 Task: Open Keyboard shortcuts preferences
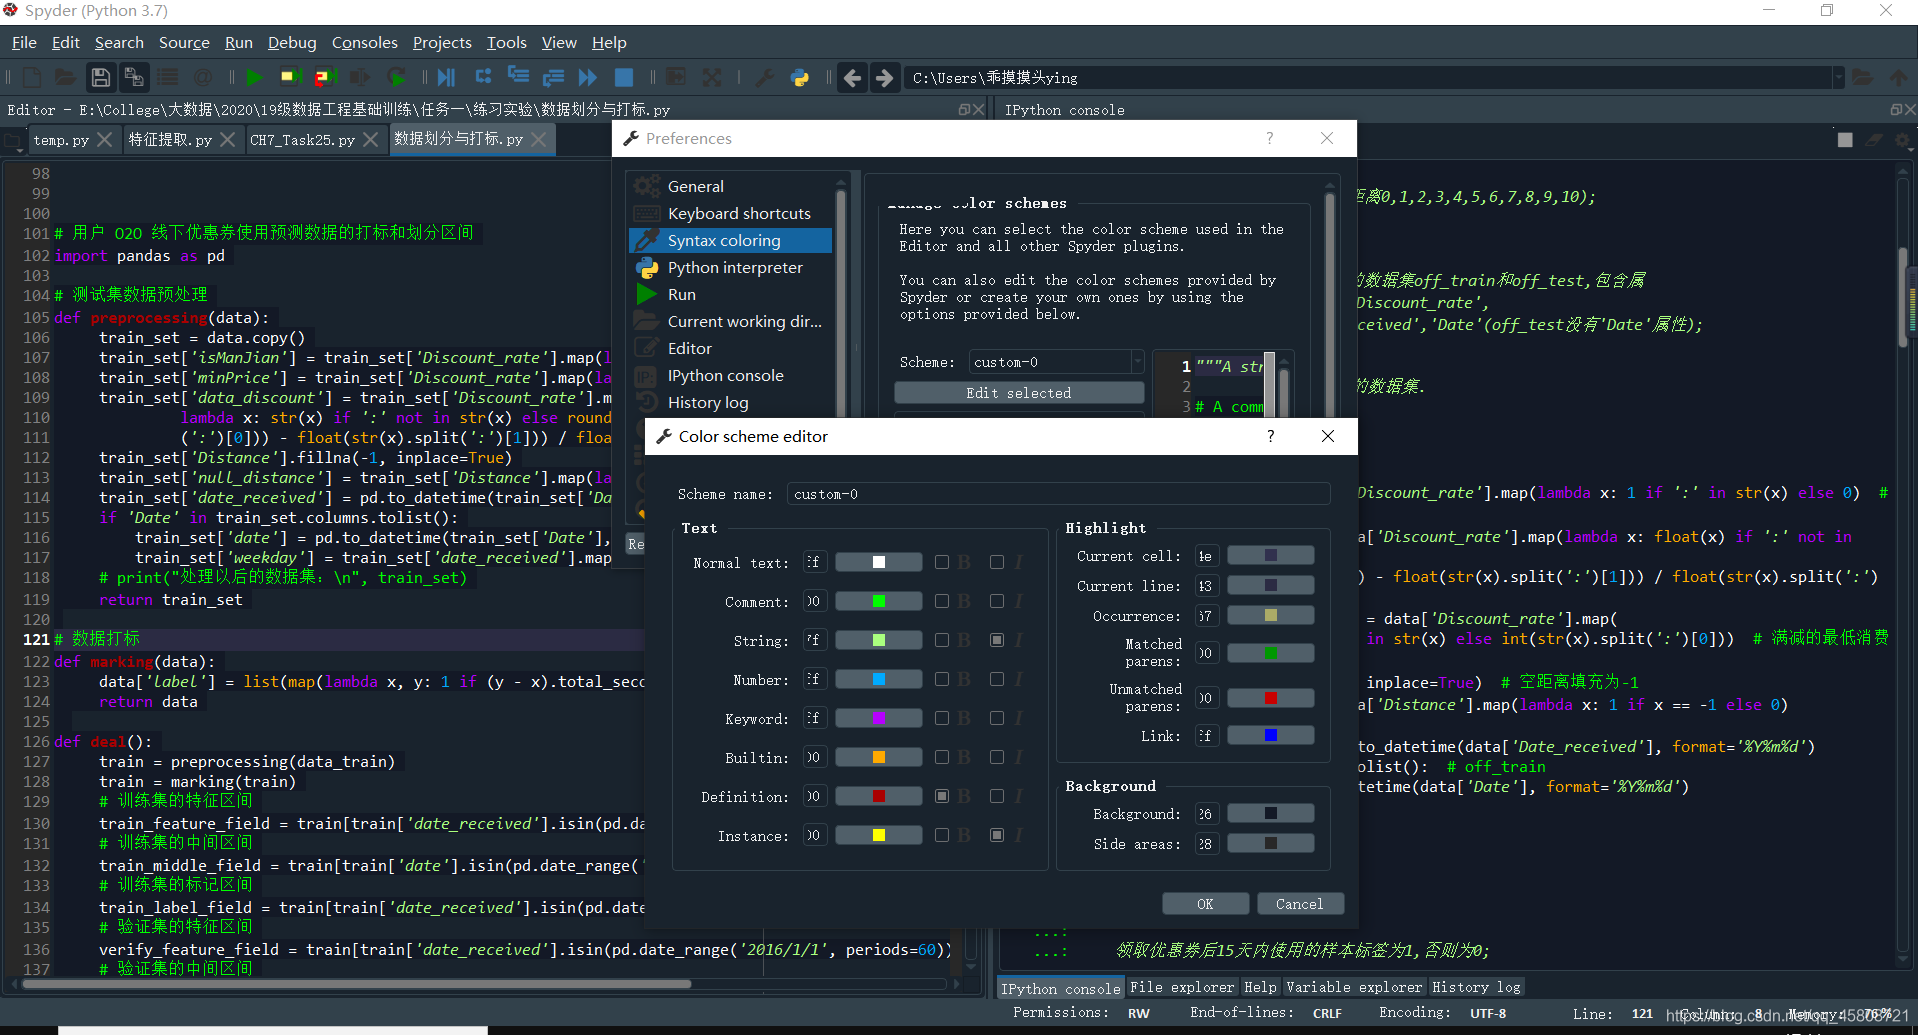point(738,213)
